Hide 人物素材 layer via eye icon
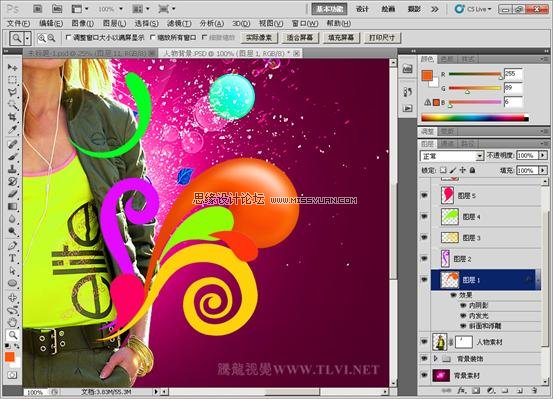 424,341
